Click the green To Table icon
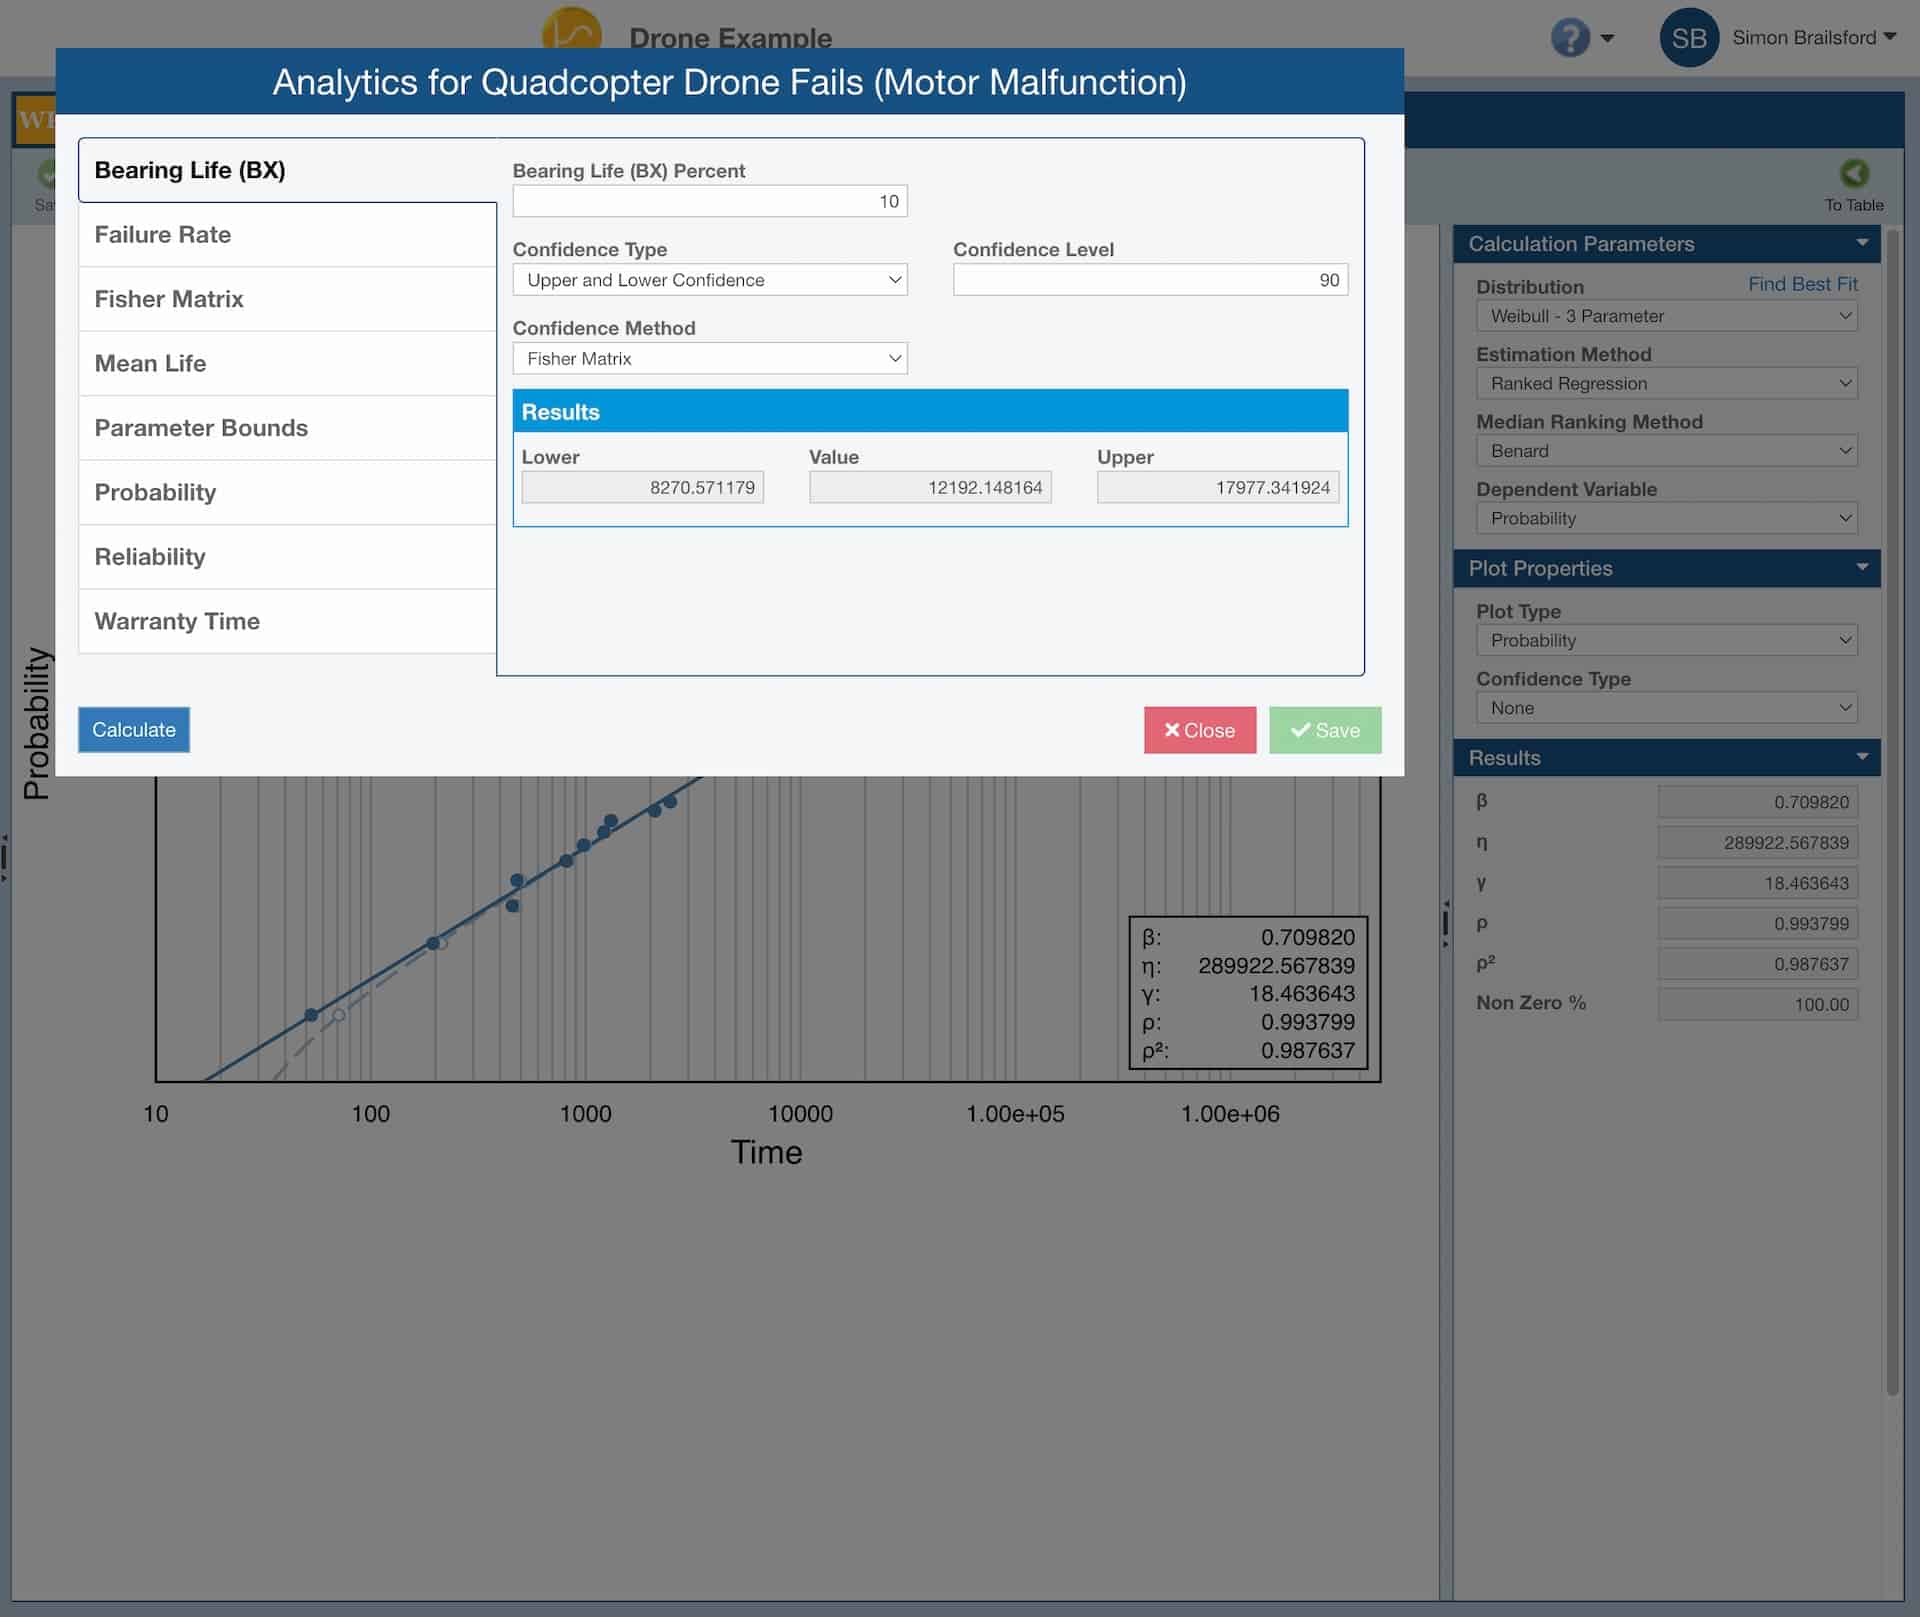The image size is (1920, 1617). tap(1855, 173)
